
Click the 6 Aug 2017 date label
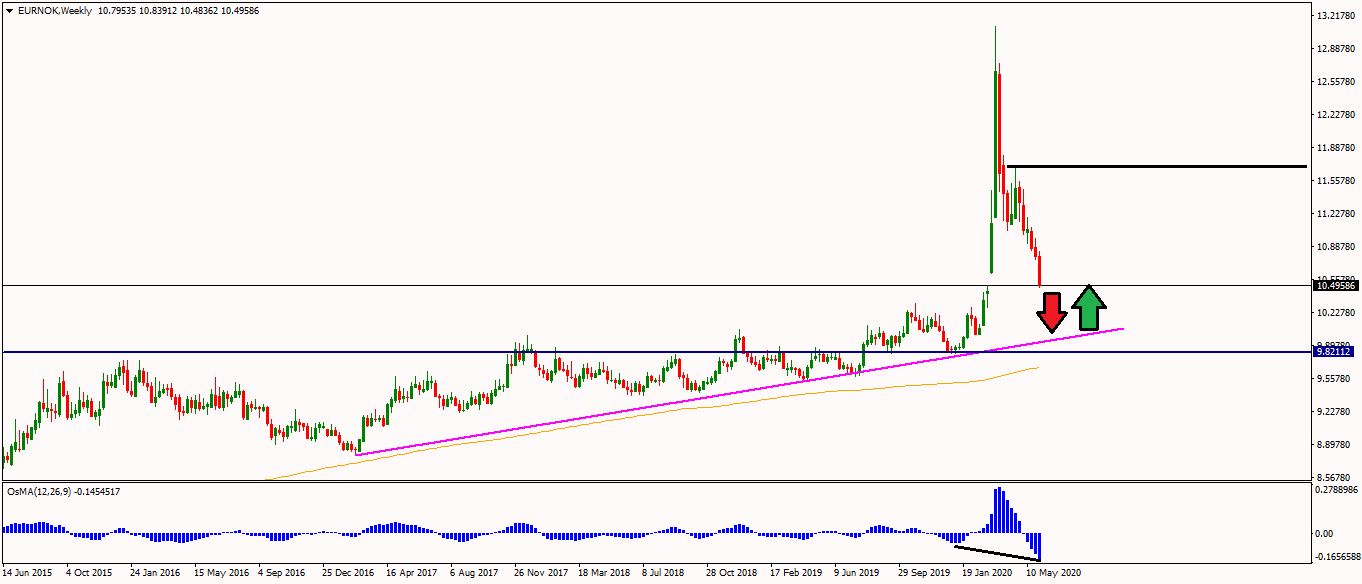click(x=474, y=574)
